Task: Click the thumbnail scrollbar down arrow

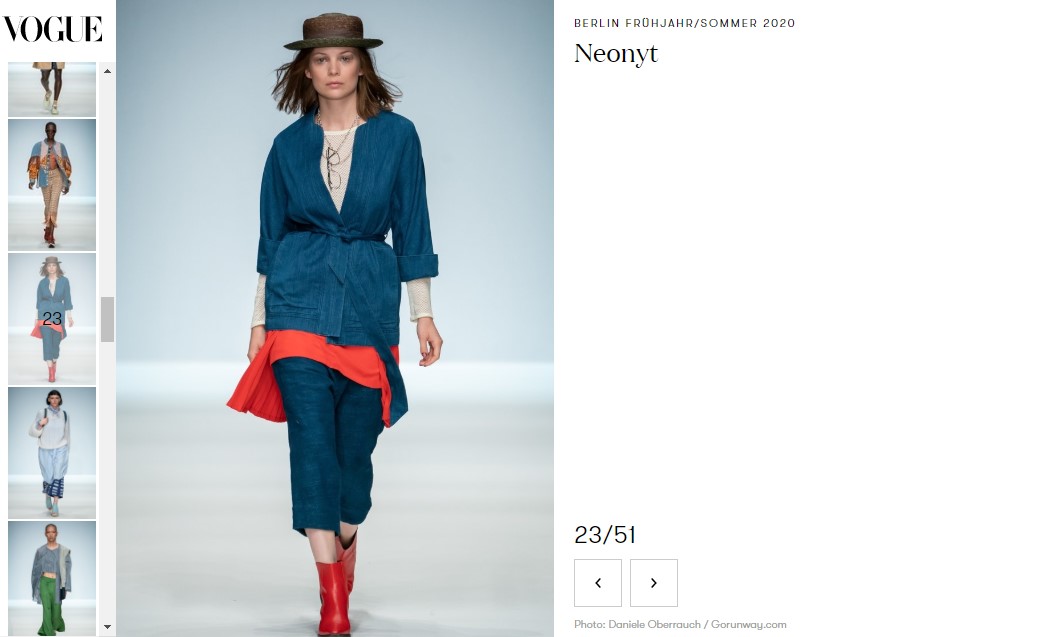Action: 107,626
